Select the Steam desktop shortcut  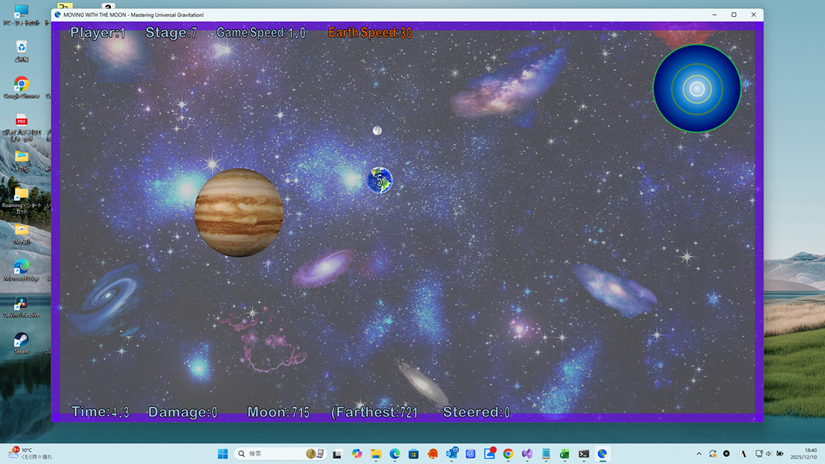pyautogui.click(x=22, y=343)
